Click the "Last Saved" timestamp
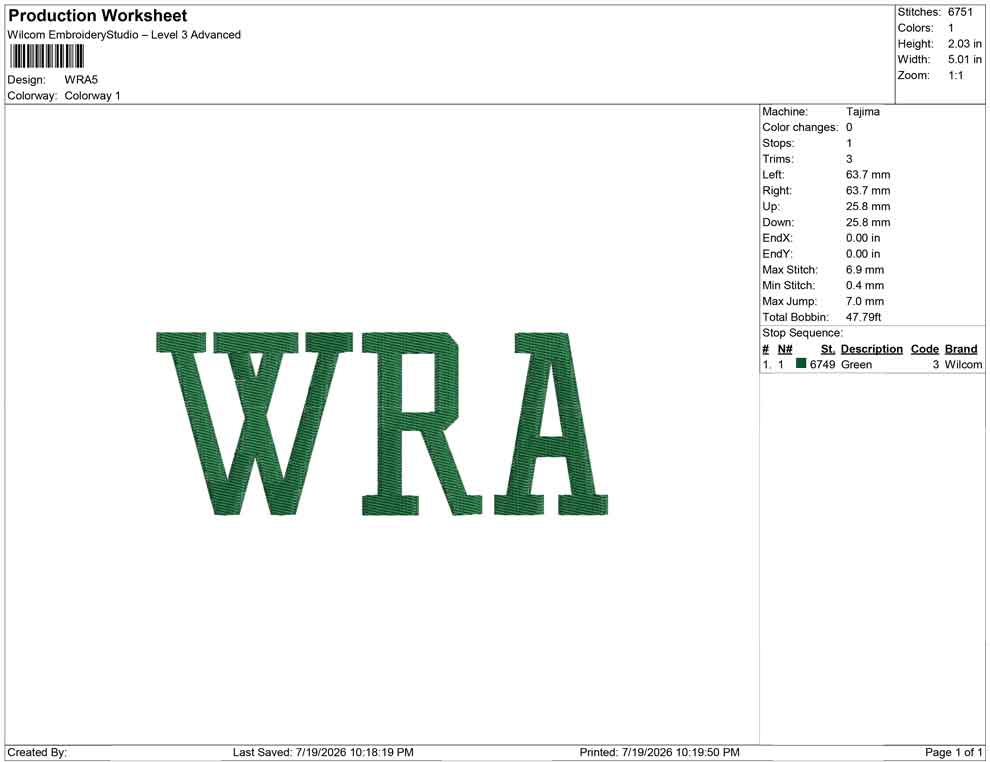This screenshot has height=762, width=990. click(323, 752)
